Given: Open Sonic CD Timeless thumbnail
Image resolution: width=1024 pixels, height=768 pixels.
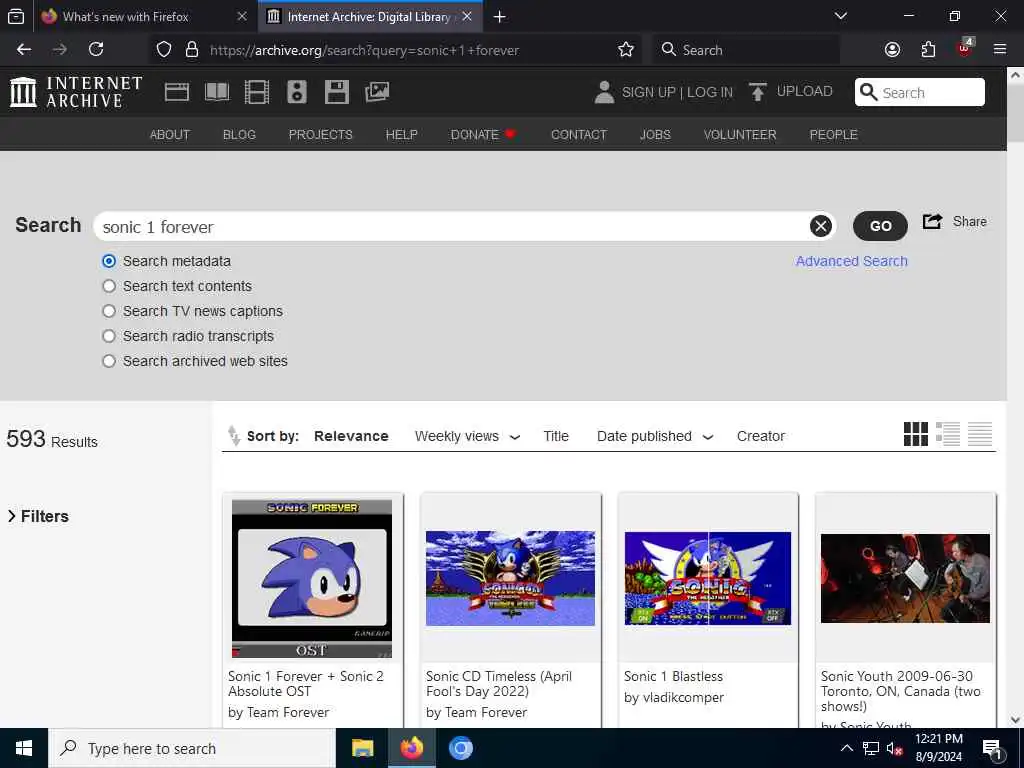Looking at the screenshot, I should click(x=510, y=579).
